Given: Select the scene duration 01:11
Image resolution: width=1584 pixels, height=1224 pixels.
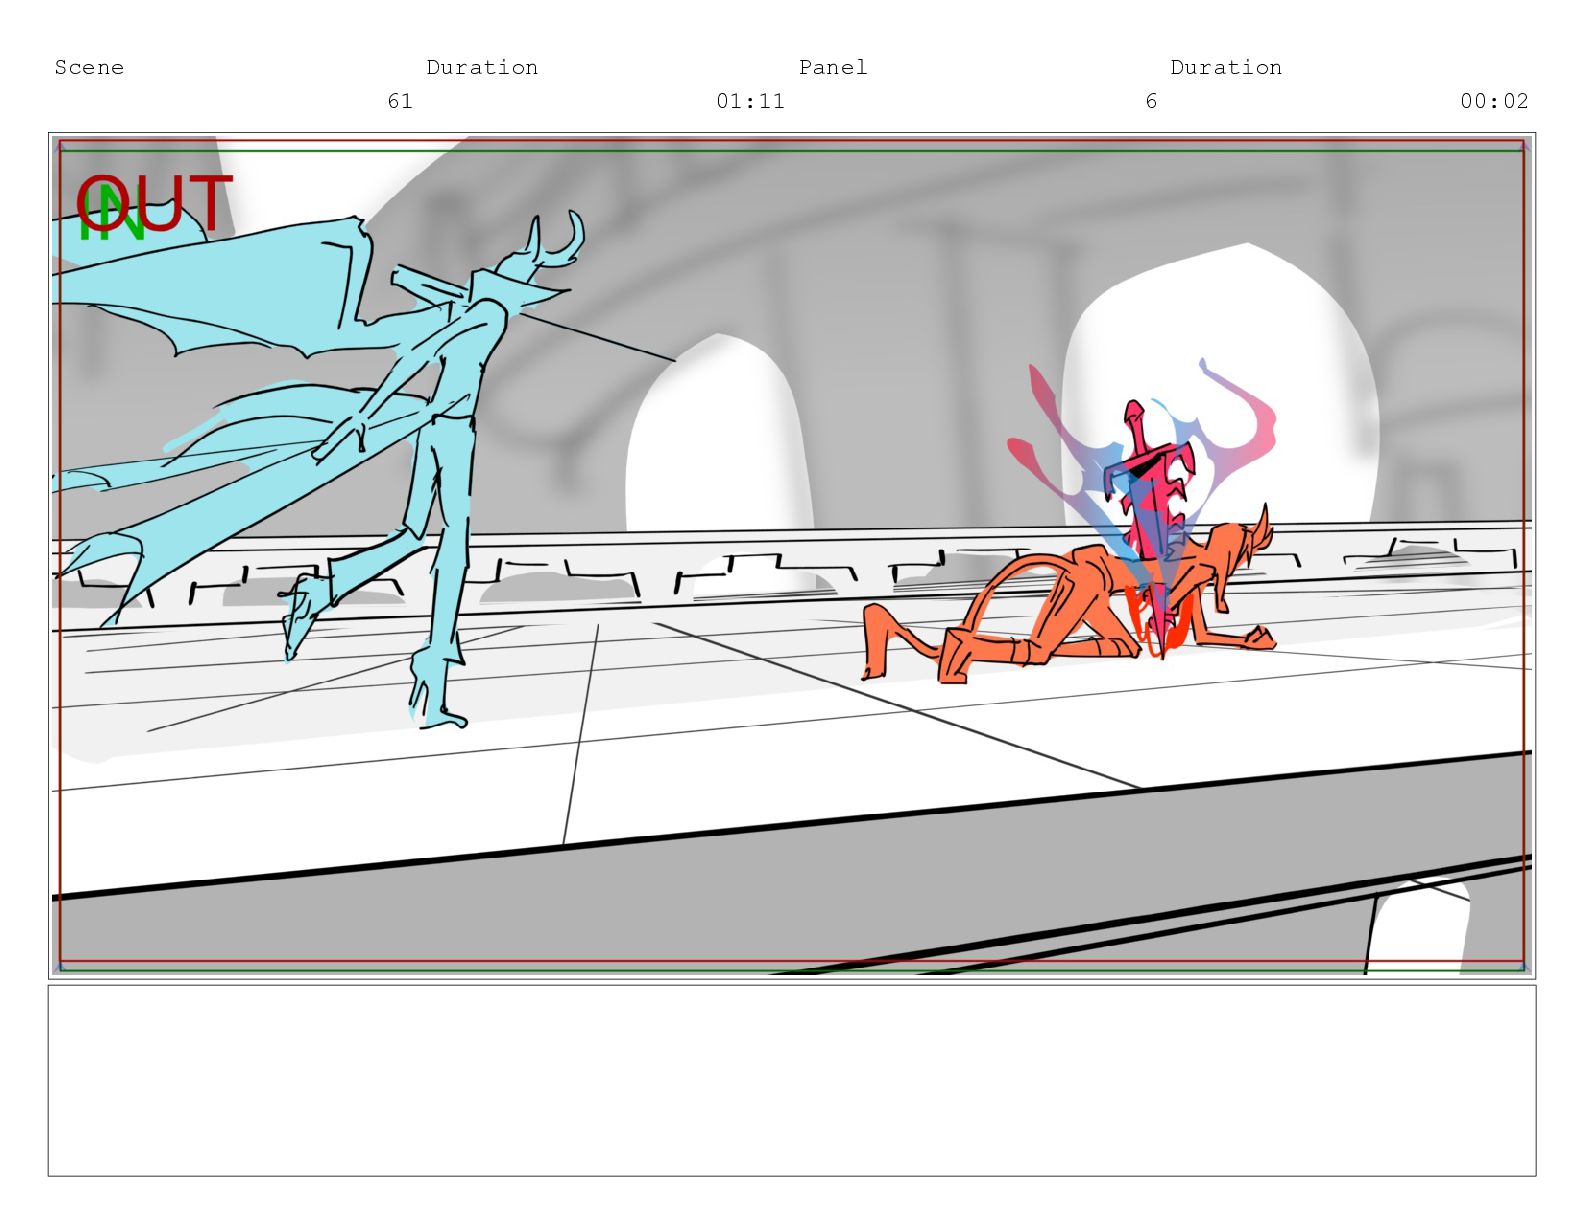Looking at the screenshot, I should point(750,101).
